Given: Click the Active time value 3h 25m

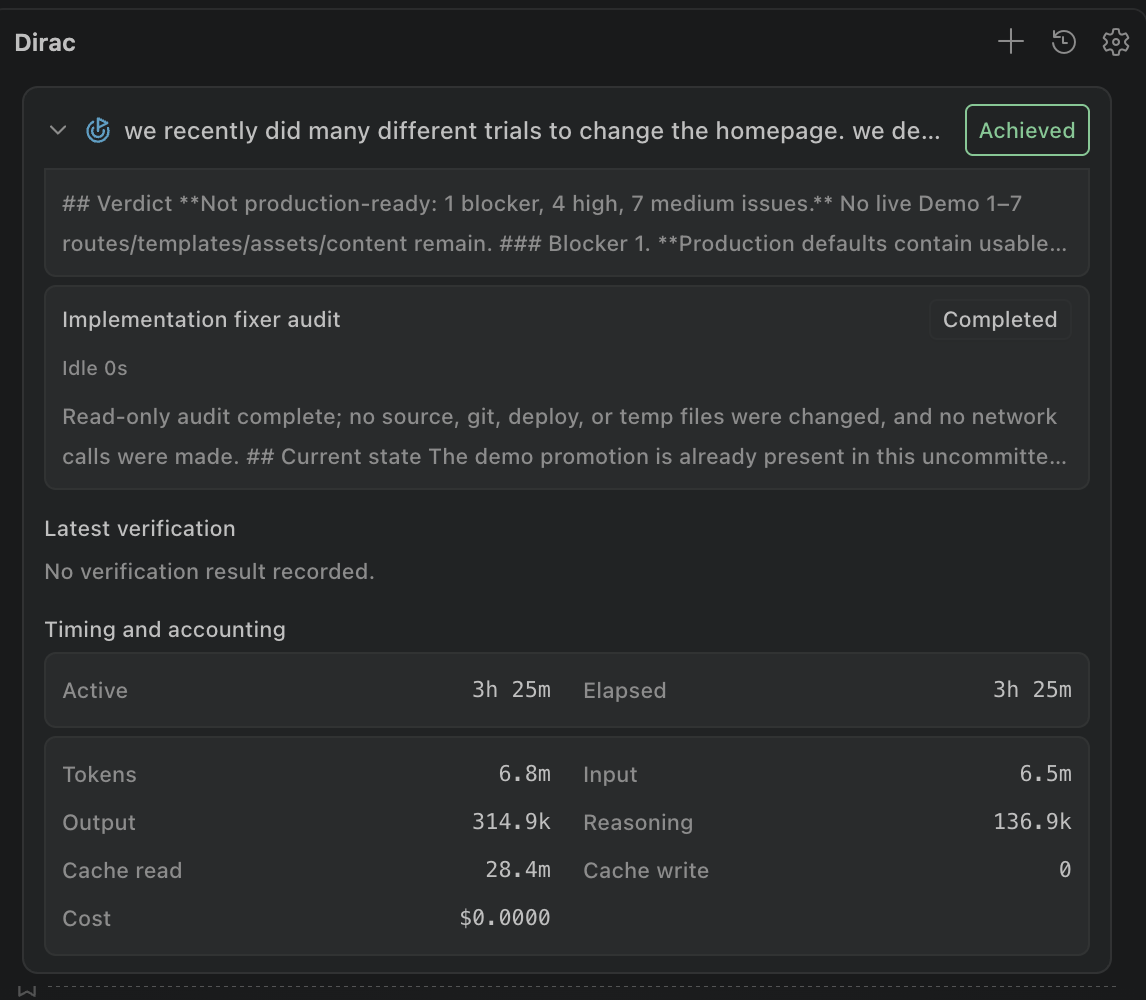Looking at the screenshot, I should [511, 690].
